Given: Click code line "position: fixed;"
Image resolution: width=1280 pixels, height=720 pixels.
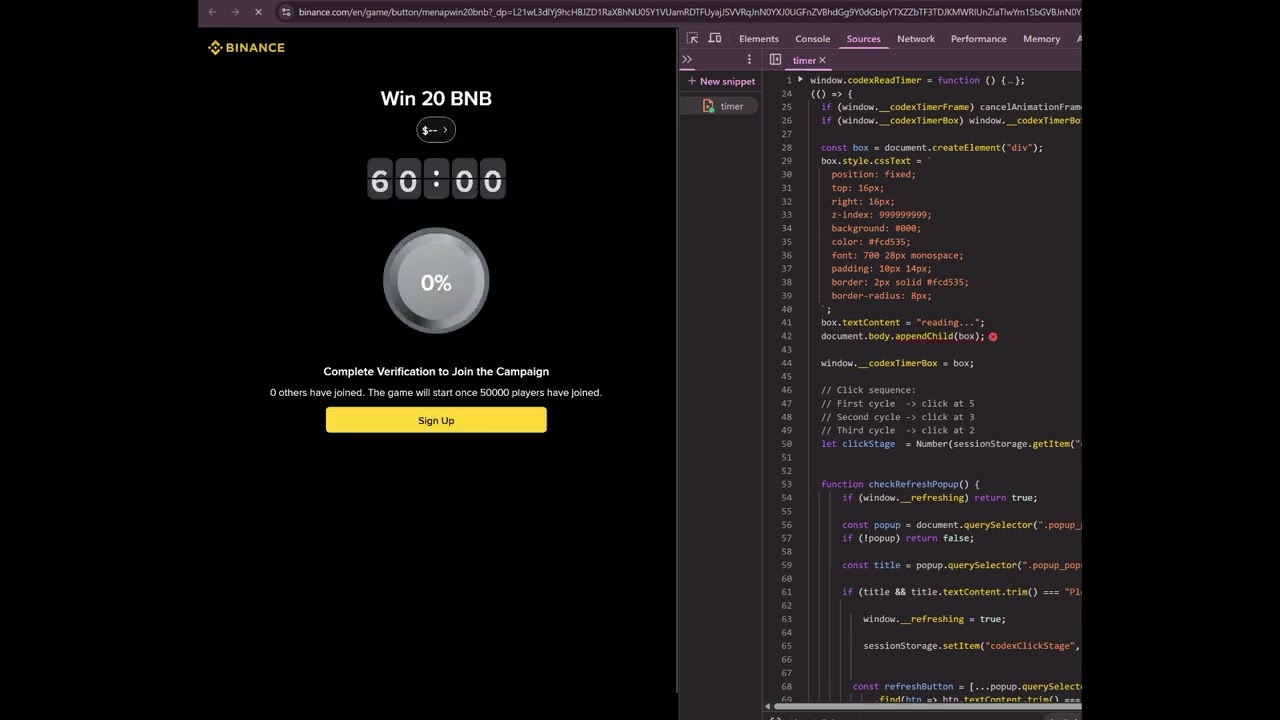Looking at the screenshot, I should (x=873, y=174).
